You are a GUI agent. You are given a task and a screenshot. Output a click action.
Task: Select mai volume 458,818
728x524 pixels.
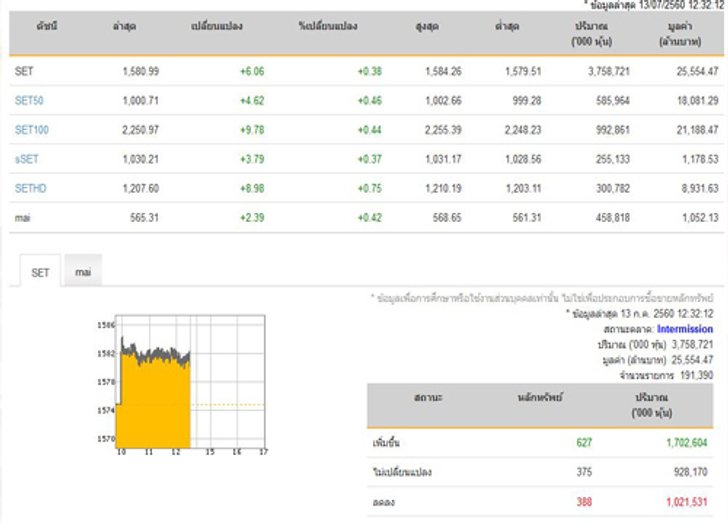pos(613,217)
